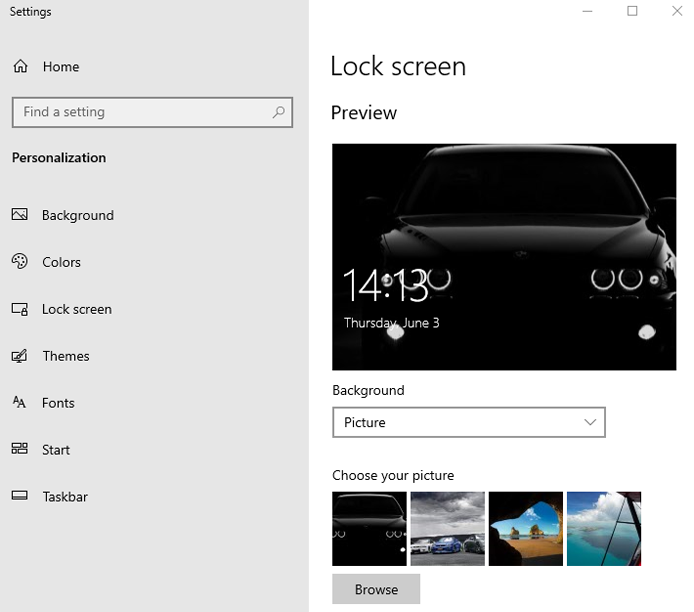Maximize the Settings window
694x612 pixels.
(632, 11)
